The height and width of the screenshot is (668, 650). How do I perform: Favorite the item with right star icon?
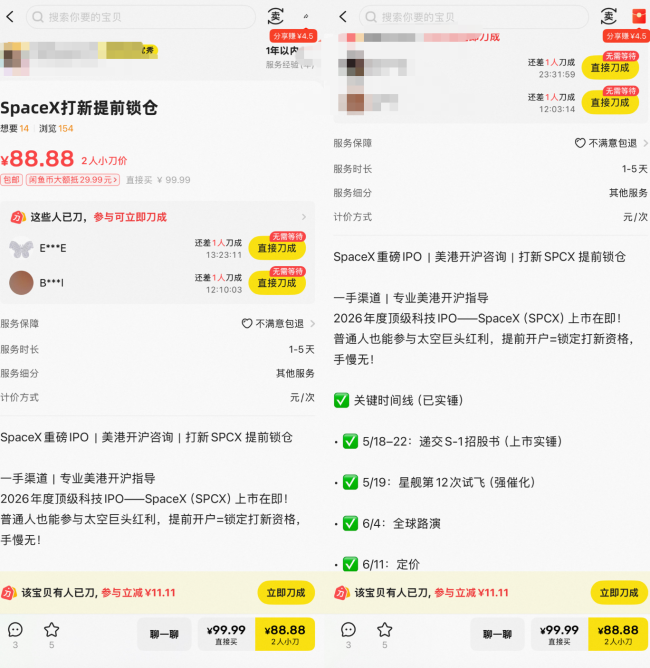click(x=385, y=630)
